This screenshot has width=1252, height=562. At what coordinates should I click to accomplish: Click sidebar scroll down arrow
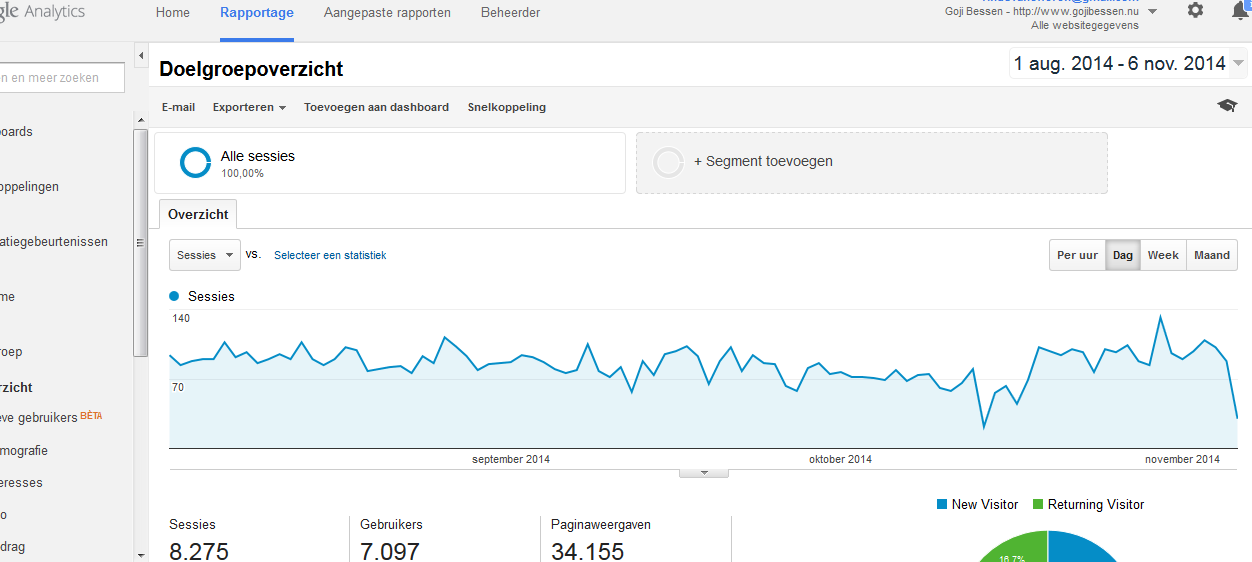(x=141, y=553)
